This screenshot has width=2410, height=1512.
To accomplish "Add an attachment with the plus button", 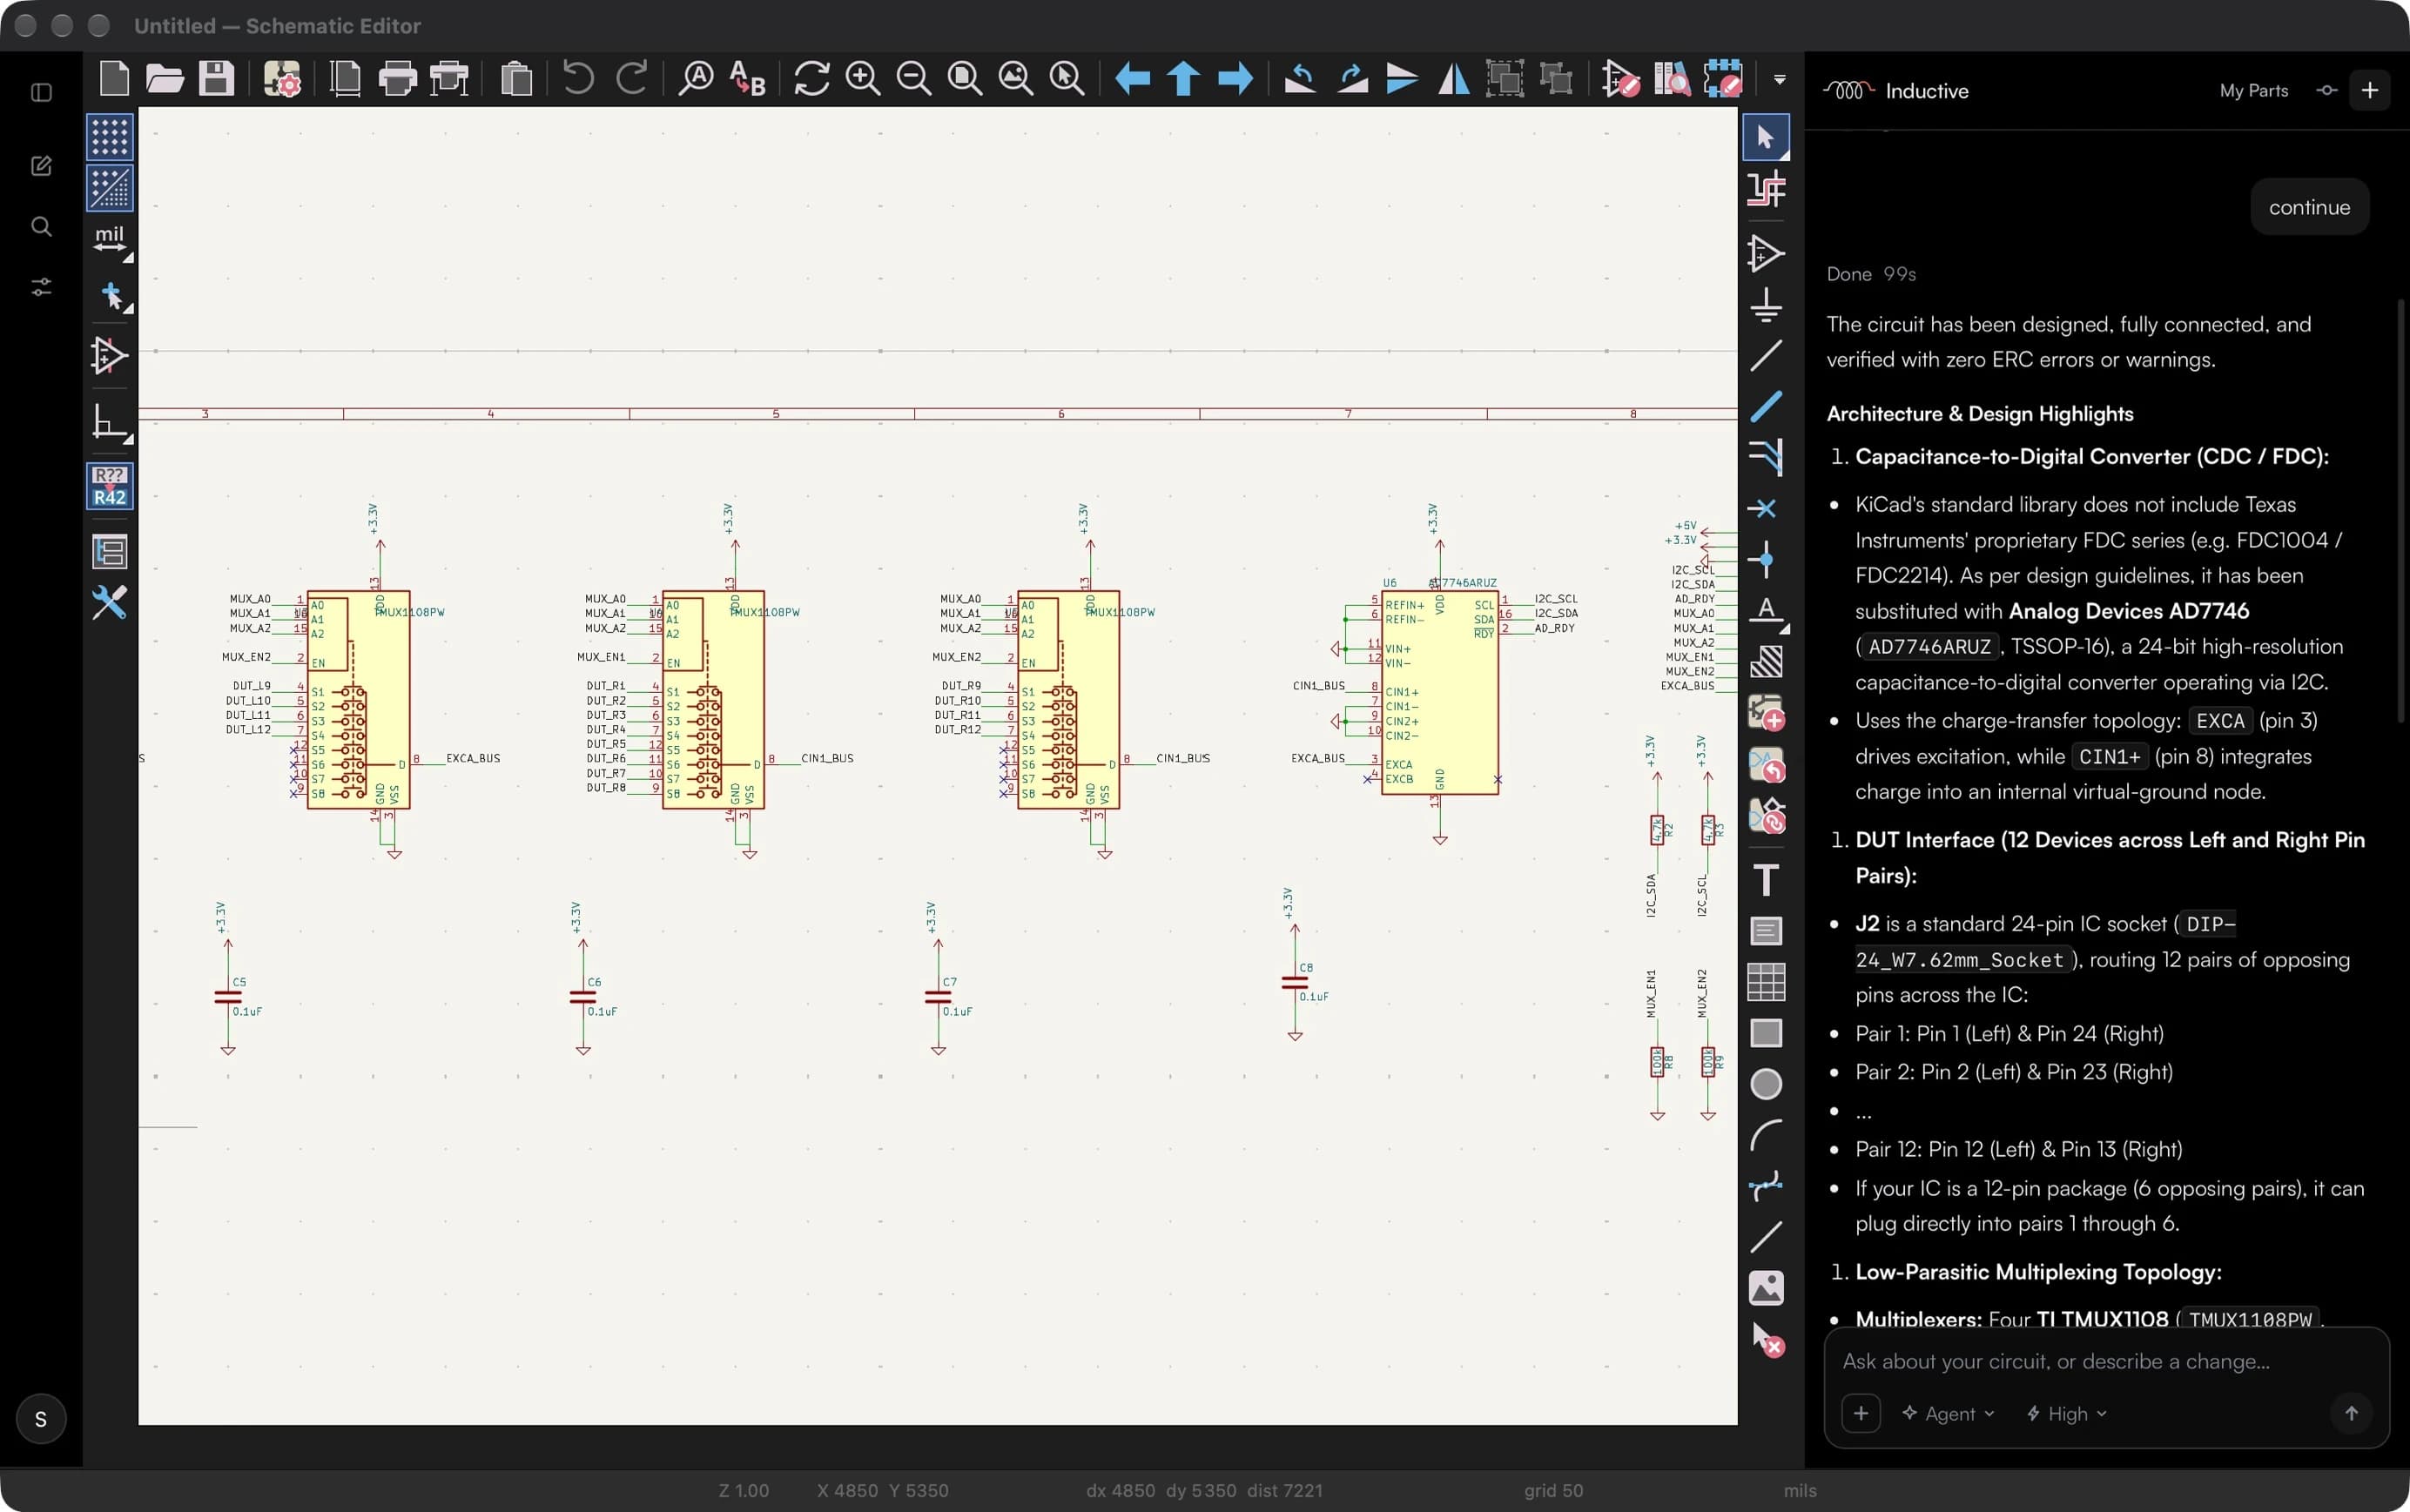I will click(1860, 1413).
